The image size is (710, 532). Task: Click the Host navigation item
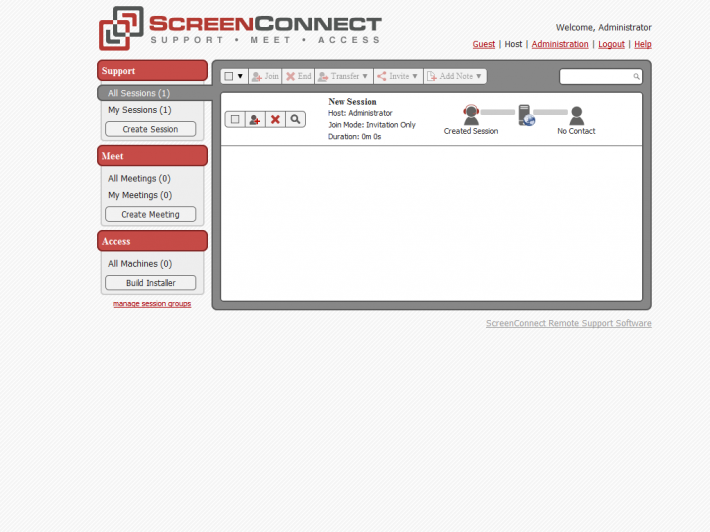tap(513, 44)
